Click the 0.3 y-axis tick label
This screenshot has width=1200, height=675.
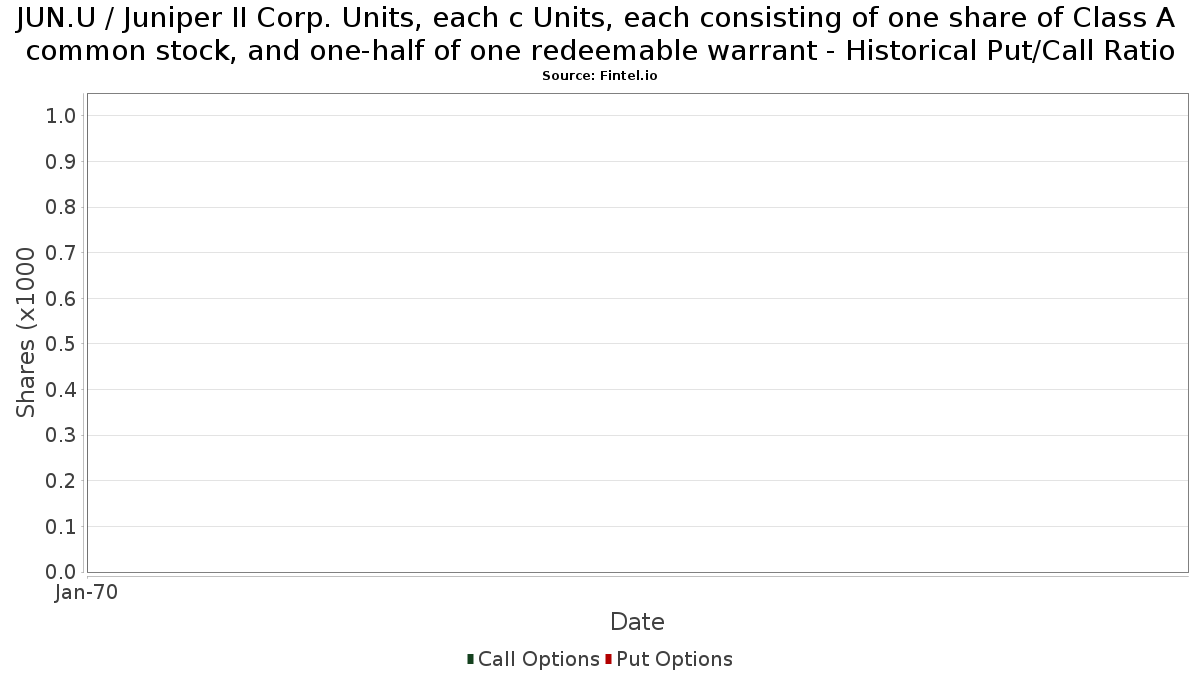point(61,435)
